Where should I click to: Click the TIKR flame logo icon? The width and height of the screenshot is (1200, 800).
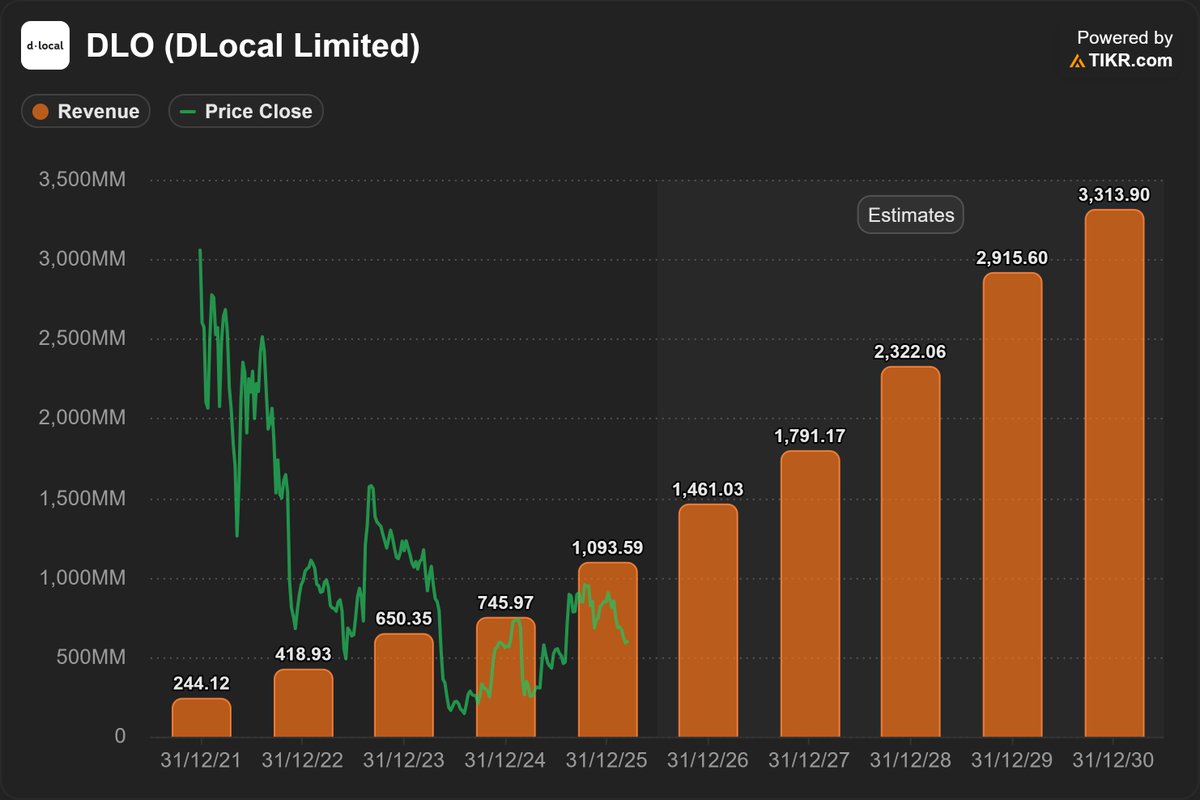click(x=1078, y=61)
